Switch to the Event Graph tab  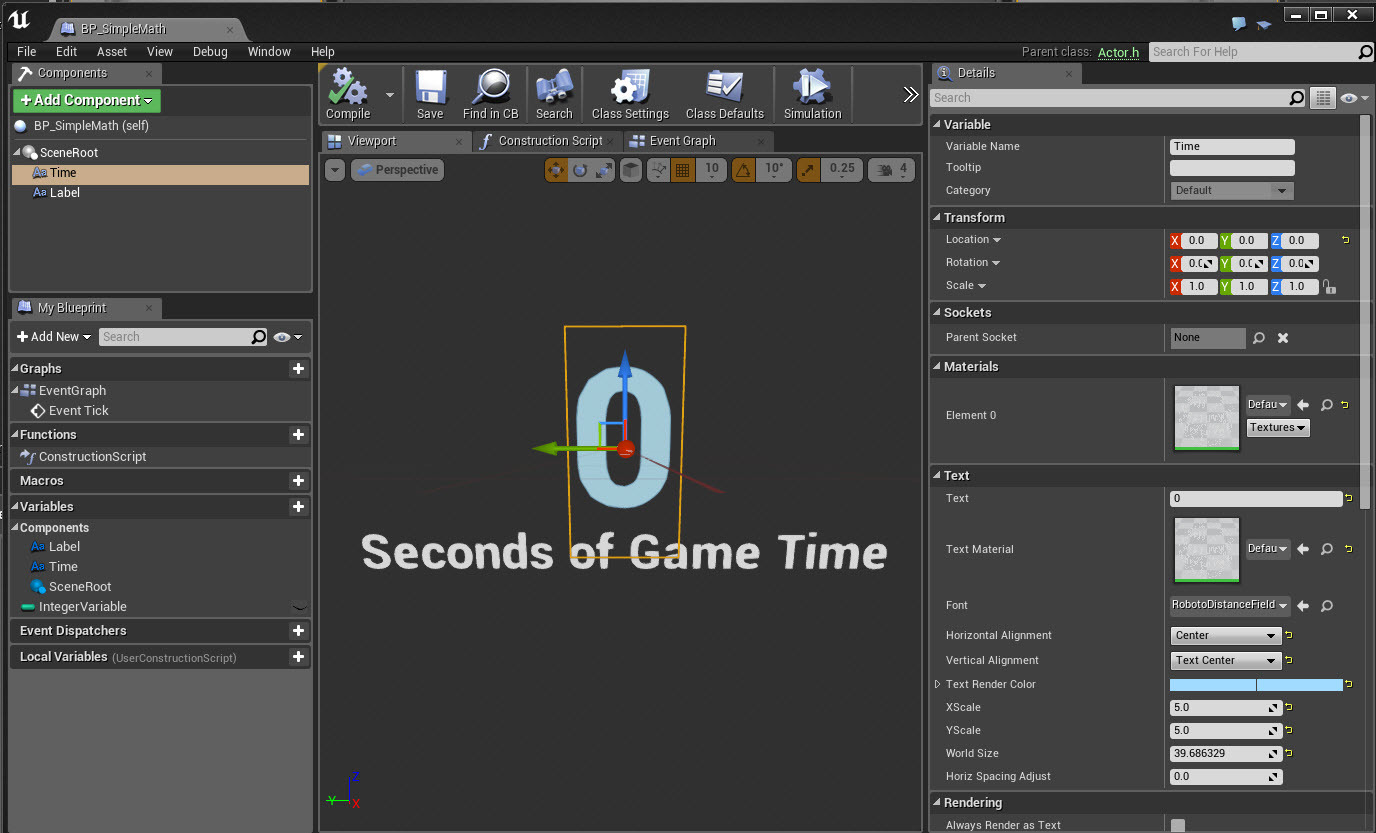[x=683, y=141]
